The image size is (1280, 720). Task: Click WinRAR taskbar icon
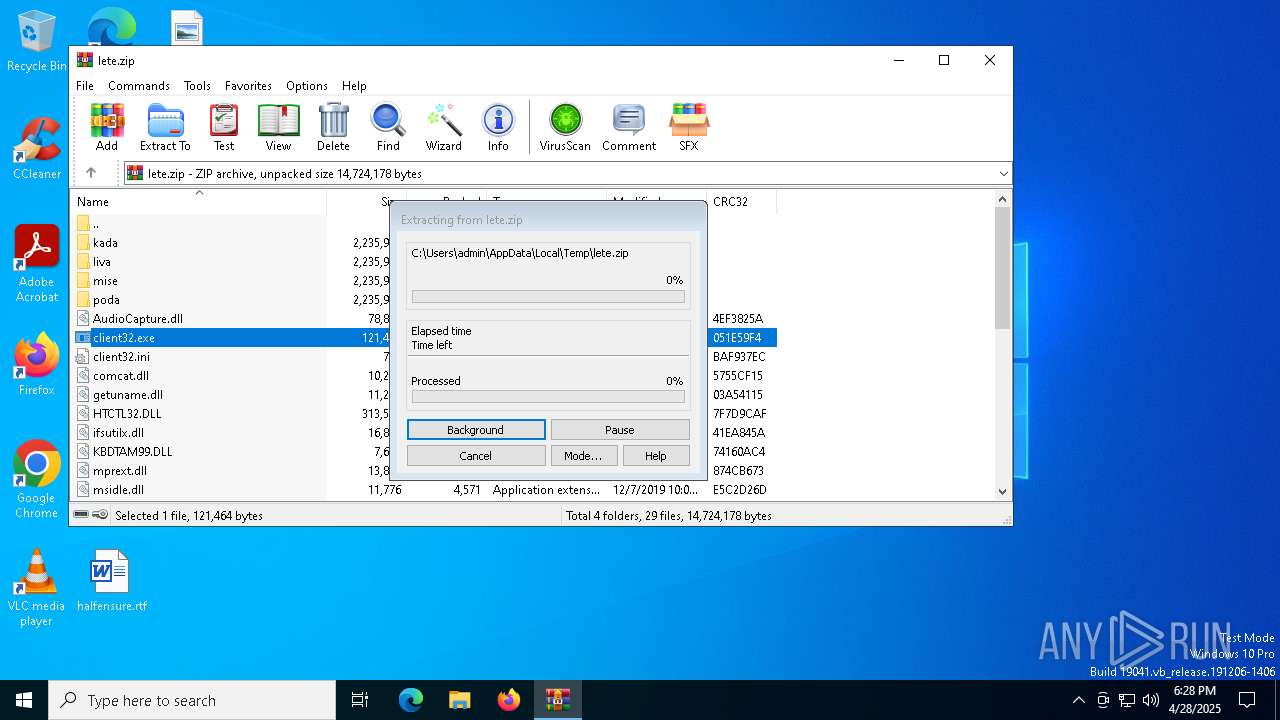(x=557, y=700)
